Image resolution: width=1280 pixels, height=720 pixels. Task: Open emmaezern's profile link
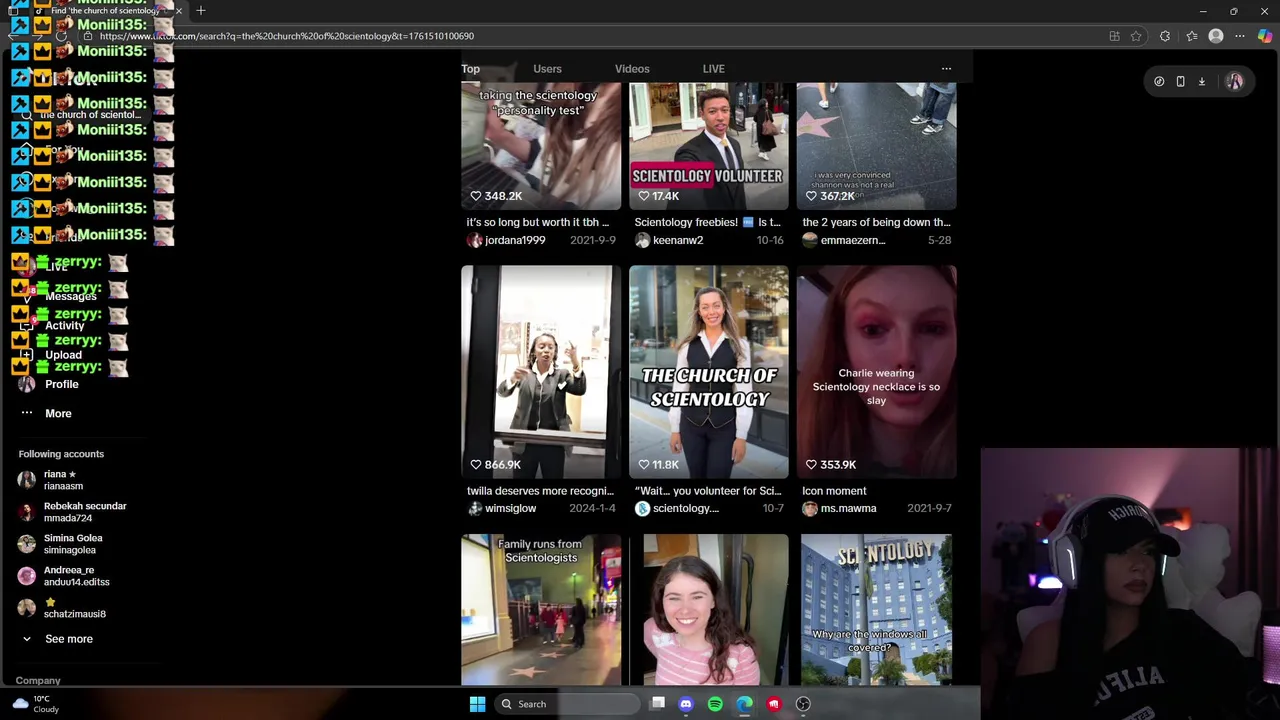tap(853, 240)
